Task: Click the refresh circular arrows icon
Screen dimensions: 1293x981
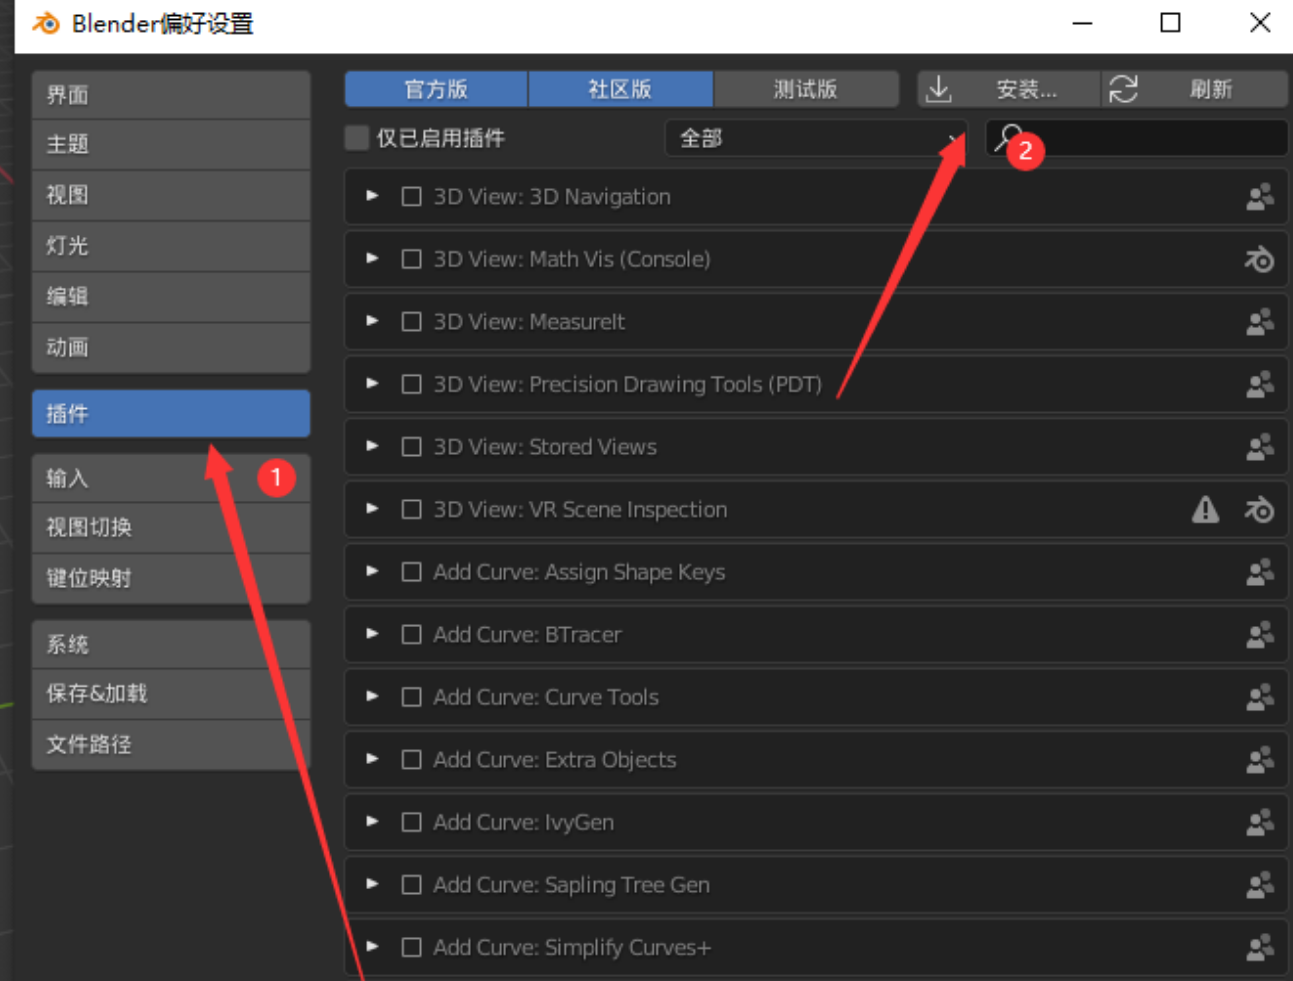Action: coord(1123,89)
